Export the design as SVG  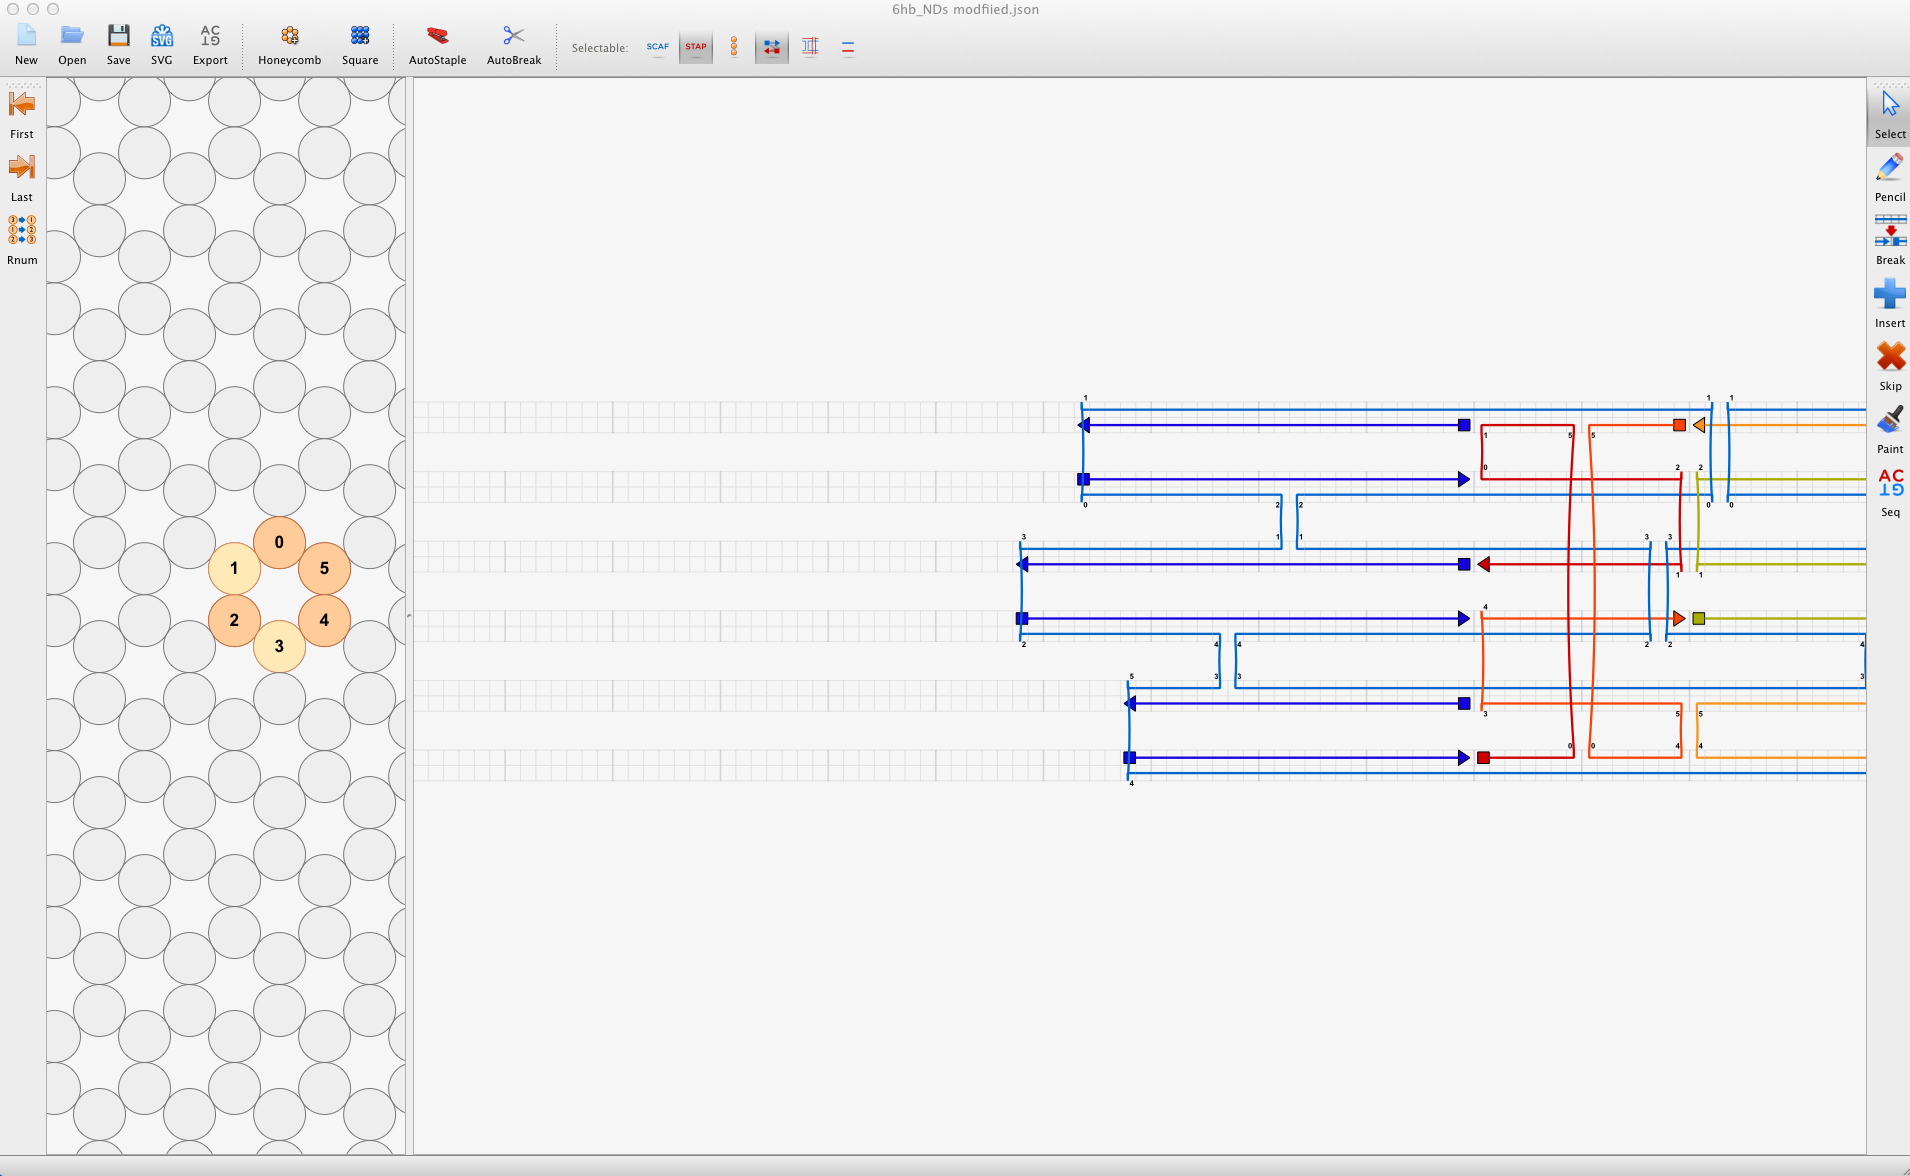[x=161, y=45]
